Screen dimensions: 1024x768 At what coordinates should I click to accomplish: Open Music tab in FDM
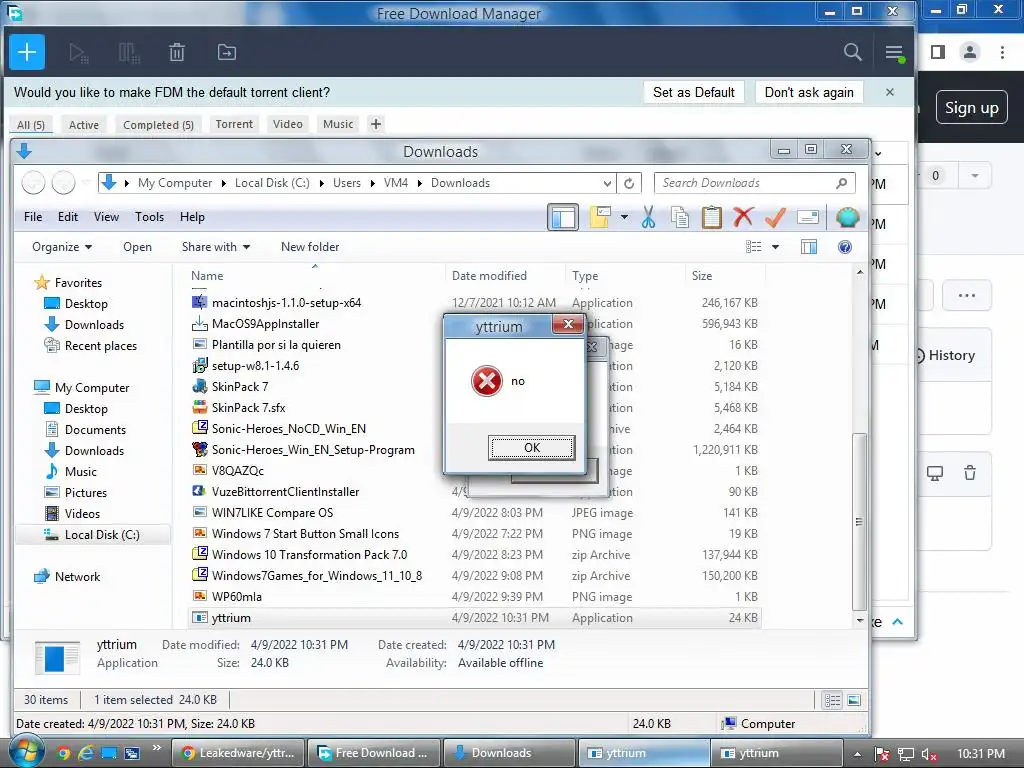[x=338, y=124]
